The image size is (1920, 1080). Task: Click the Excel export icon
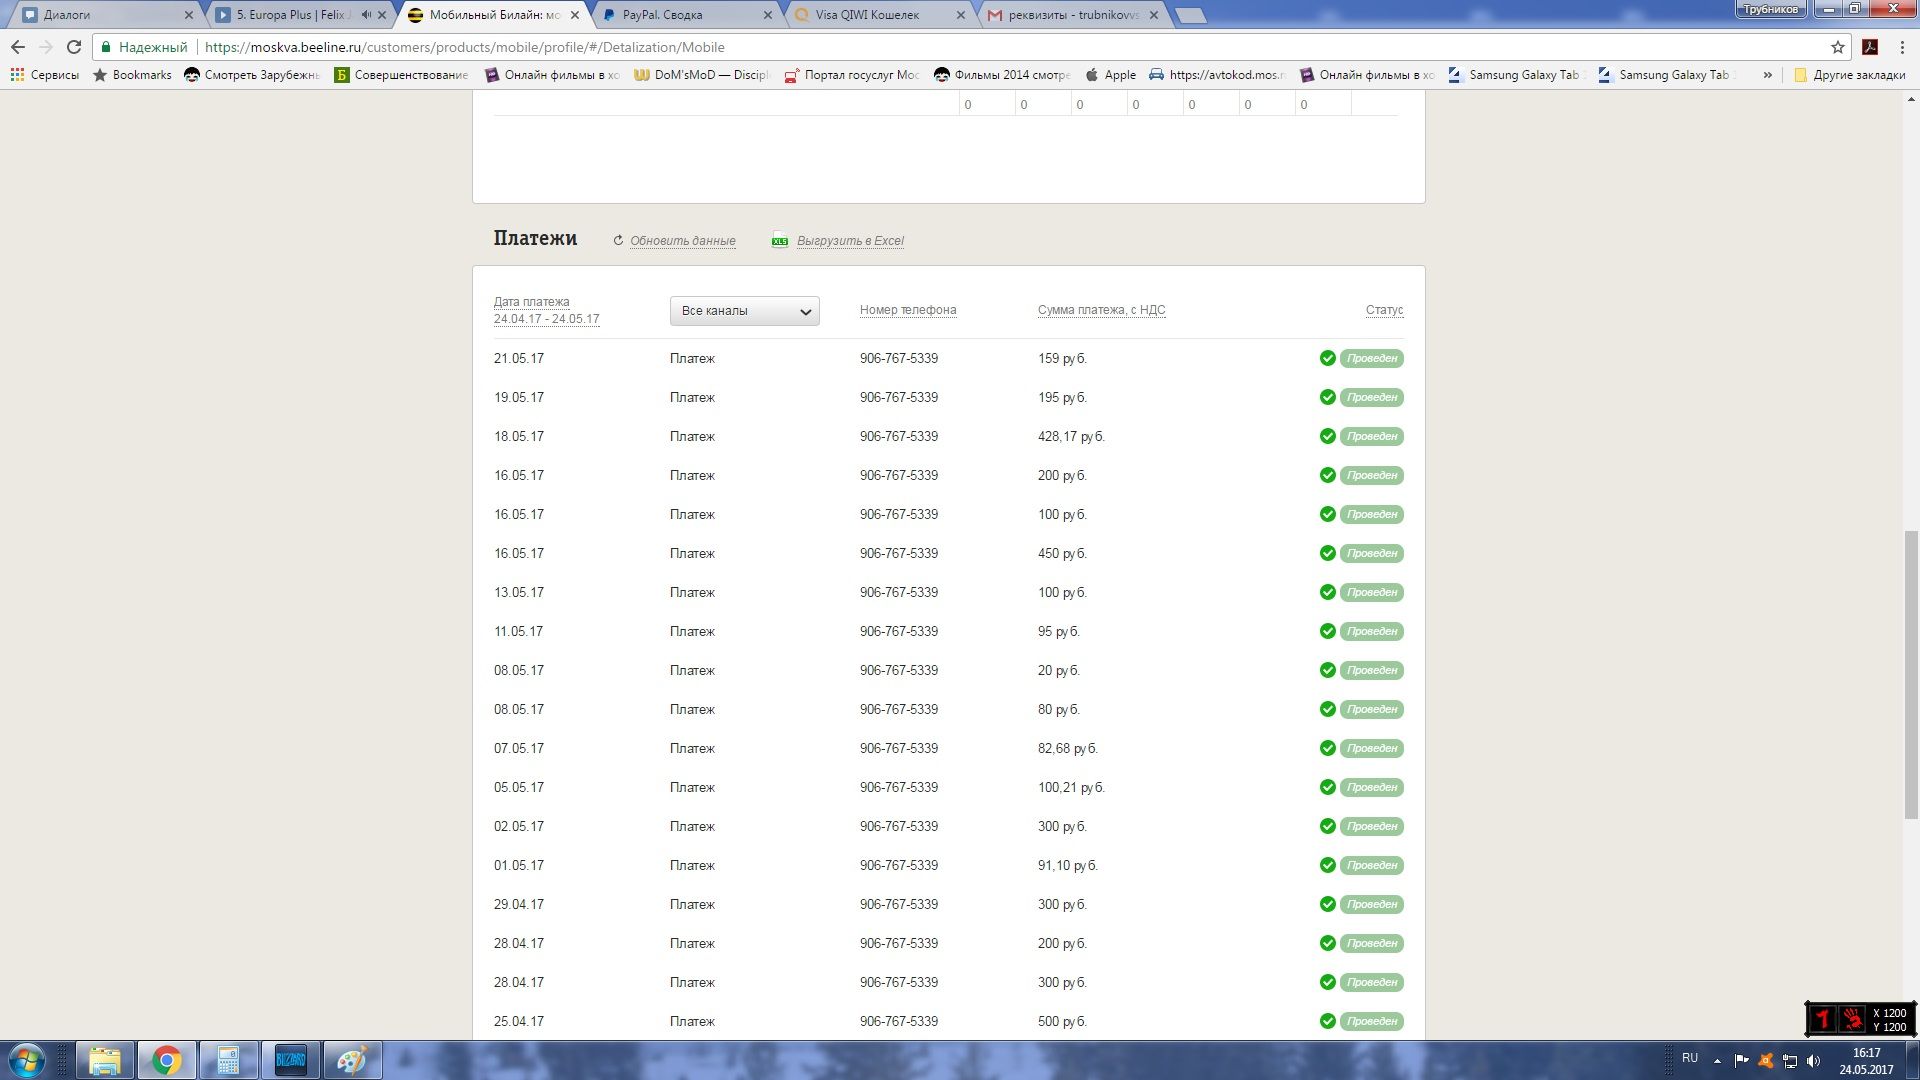click(x=780, y=241)
